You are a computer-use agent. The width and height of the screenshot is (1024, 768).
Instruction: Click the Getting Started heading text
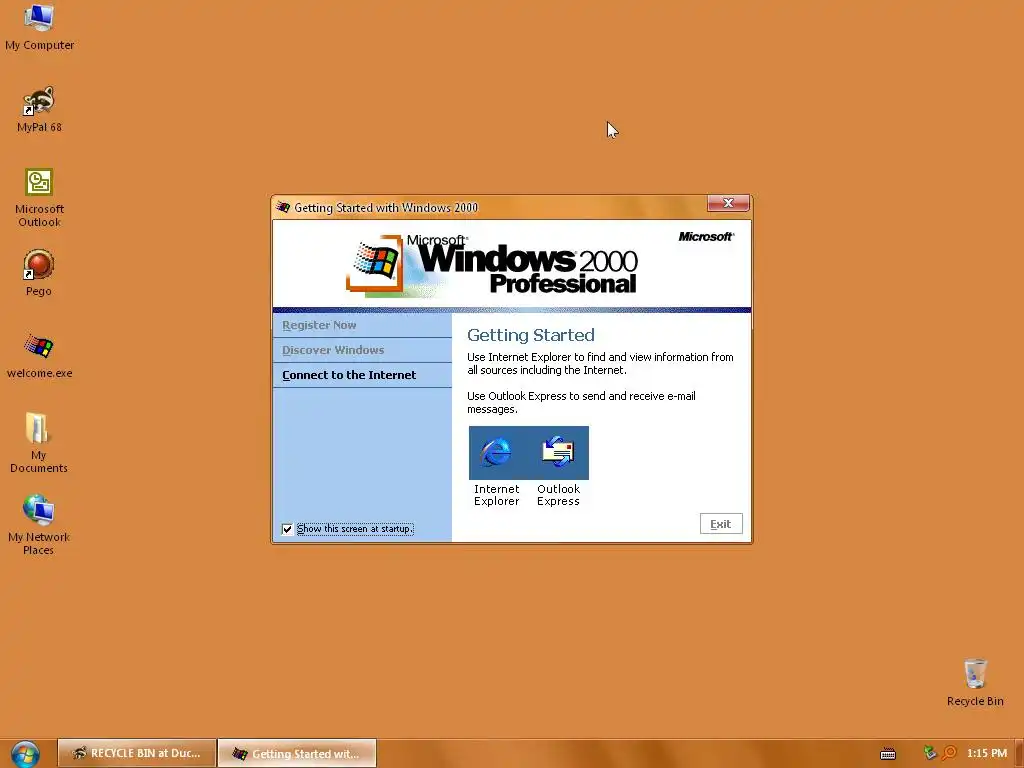pyautogui.click(x=530, y=335)
